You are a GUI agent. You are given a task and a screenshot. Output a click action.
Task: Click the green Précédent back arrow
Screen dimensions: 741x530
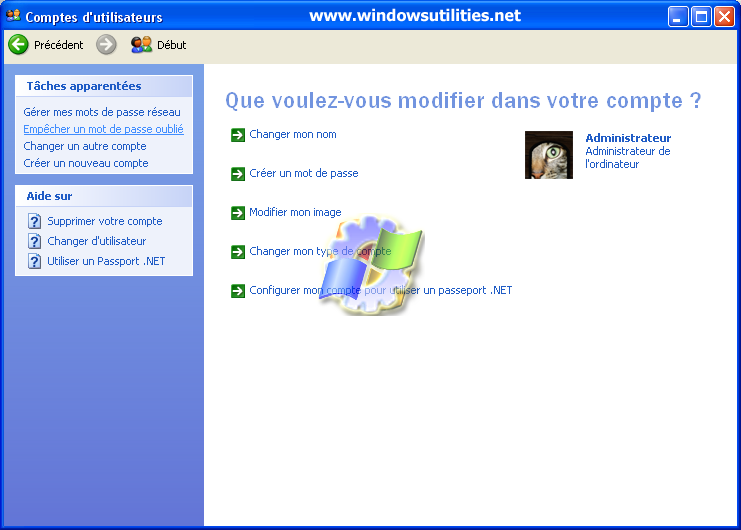point(18,45)
